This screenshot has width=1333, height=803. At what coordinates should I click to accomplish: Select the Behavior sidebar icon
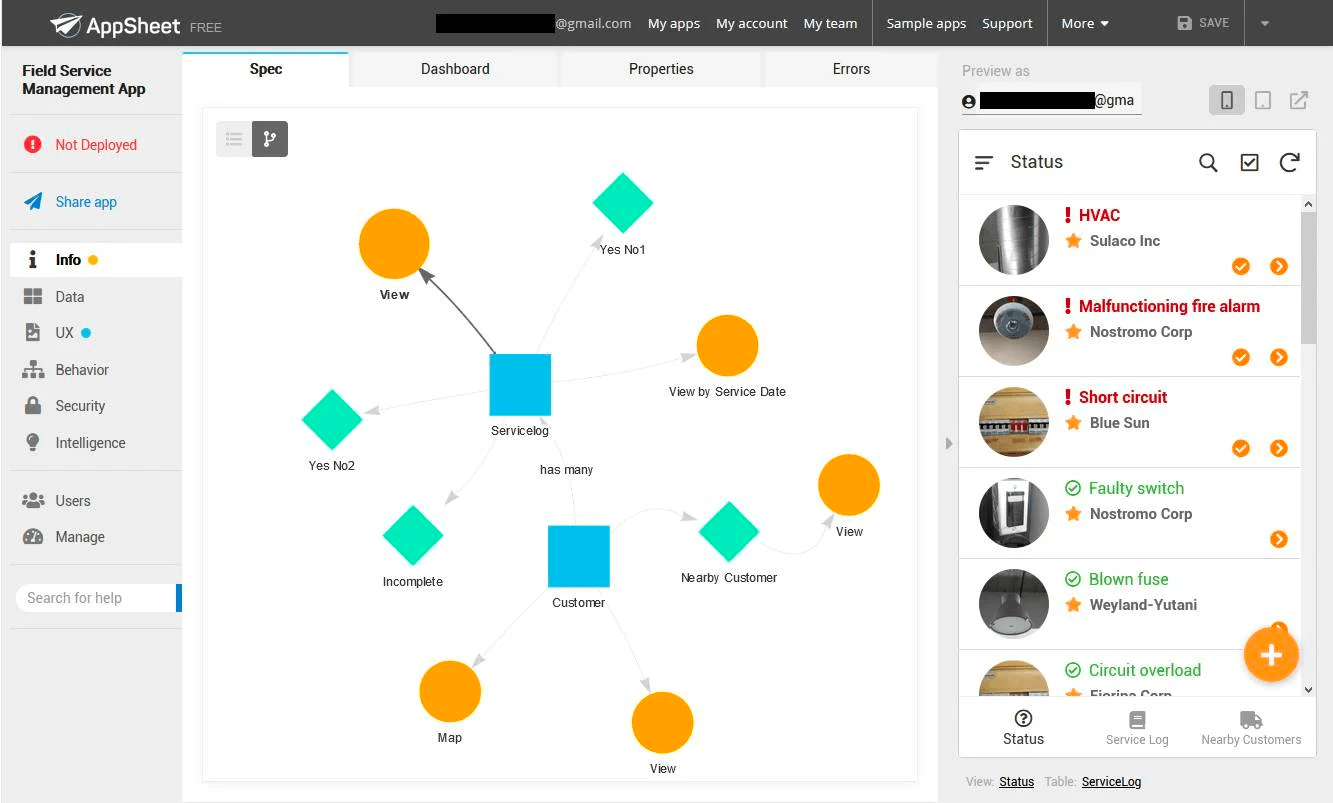33,370
